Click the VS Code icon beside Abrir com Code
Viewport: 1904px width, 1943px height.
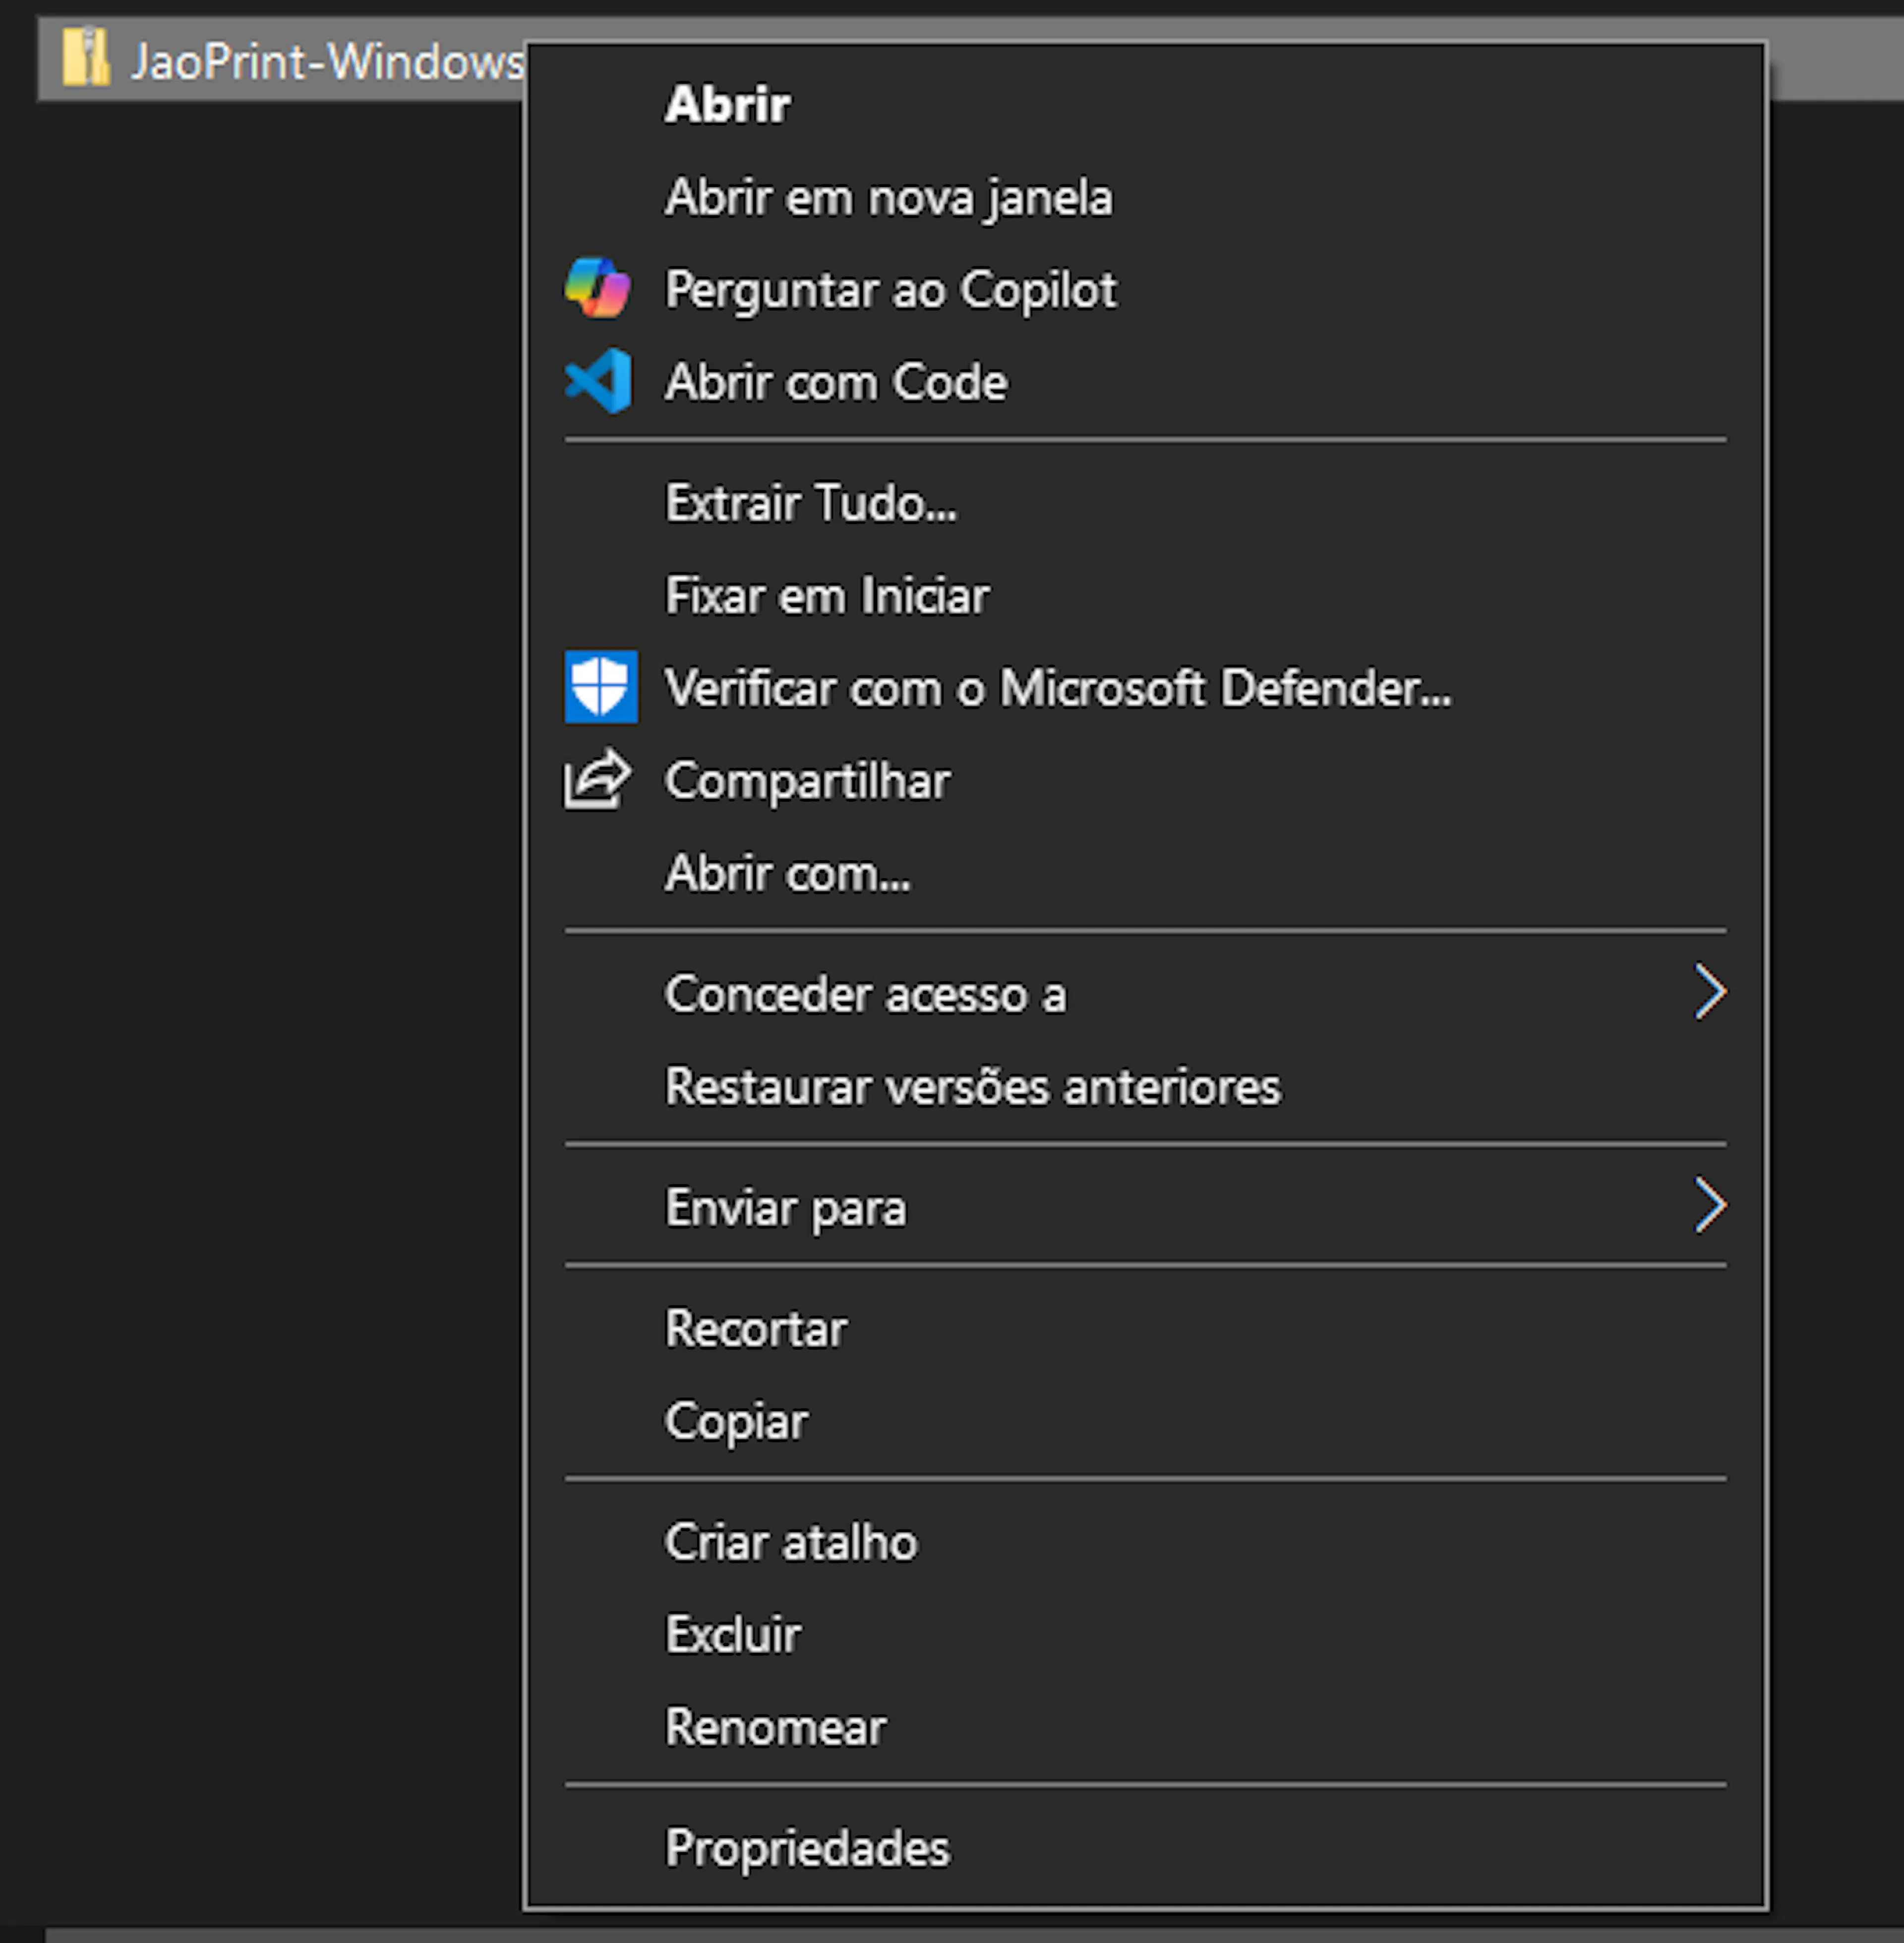pyautogui.click(x=598, y=381)
